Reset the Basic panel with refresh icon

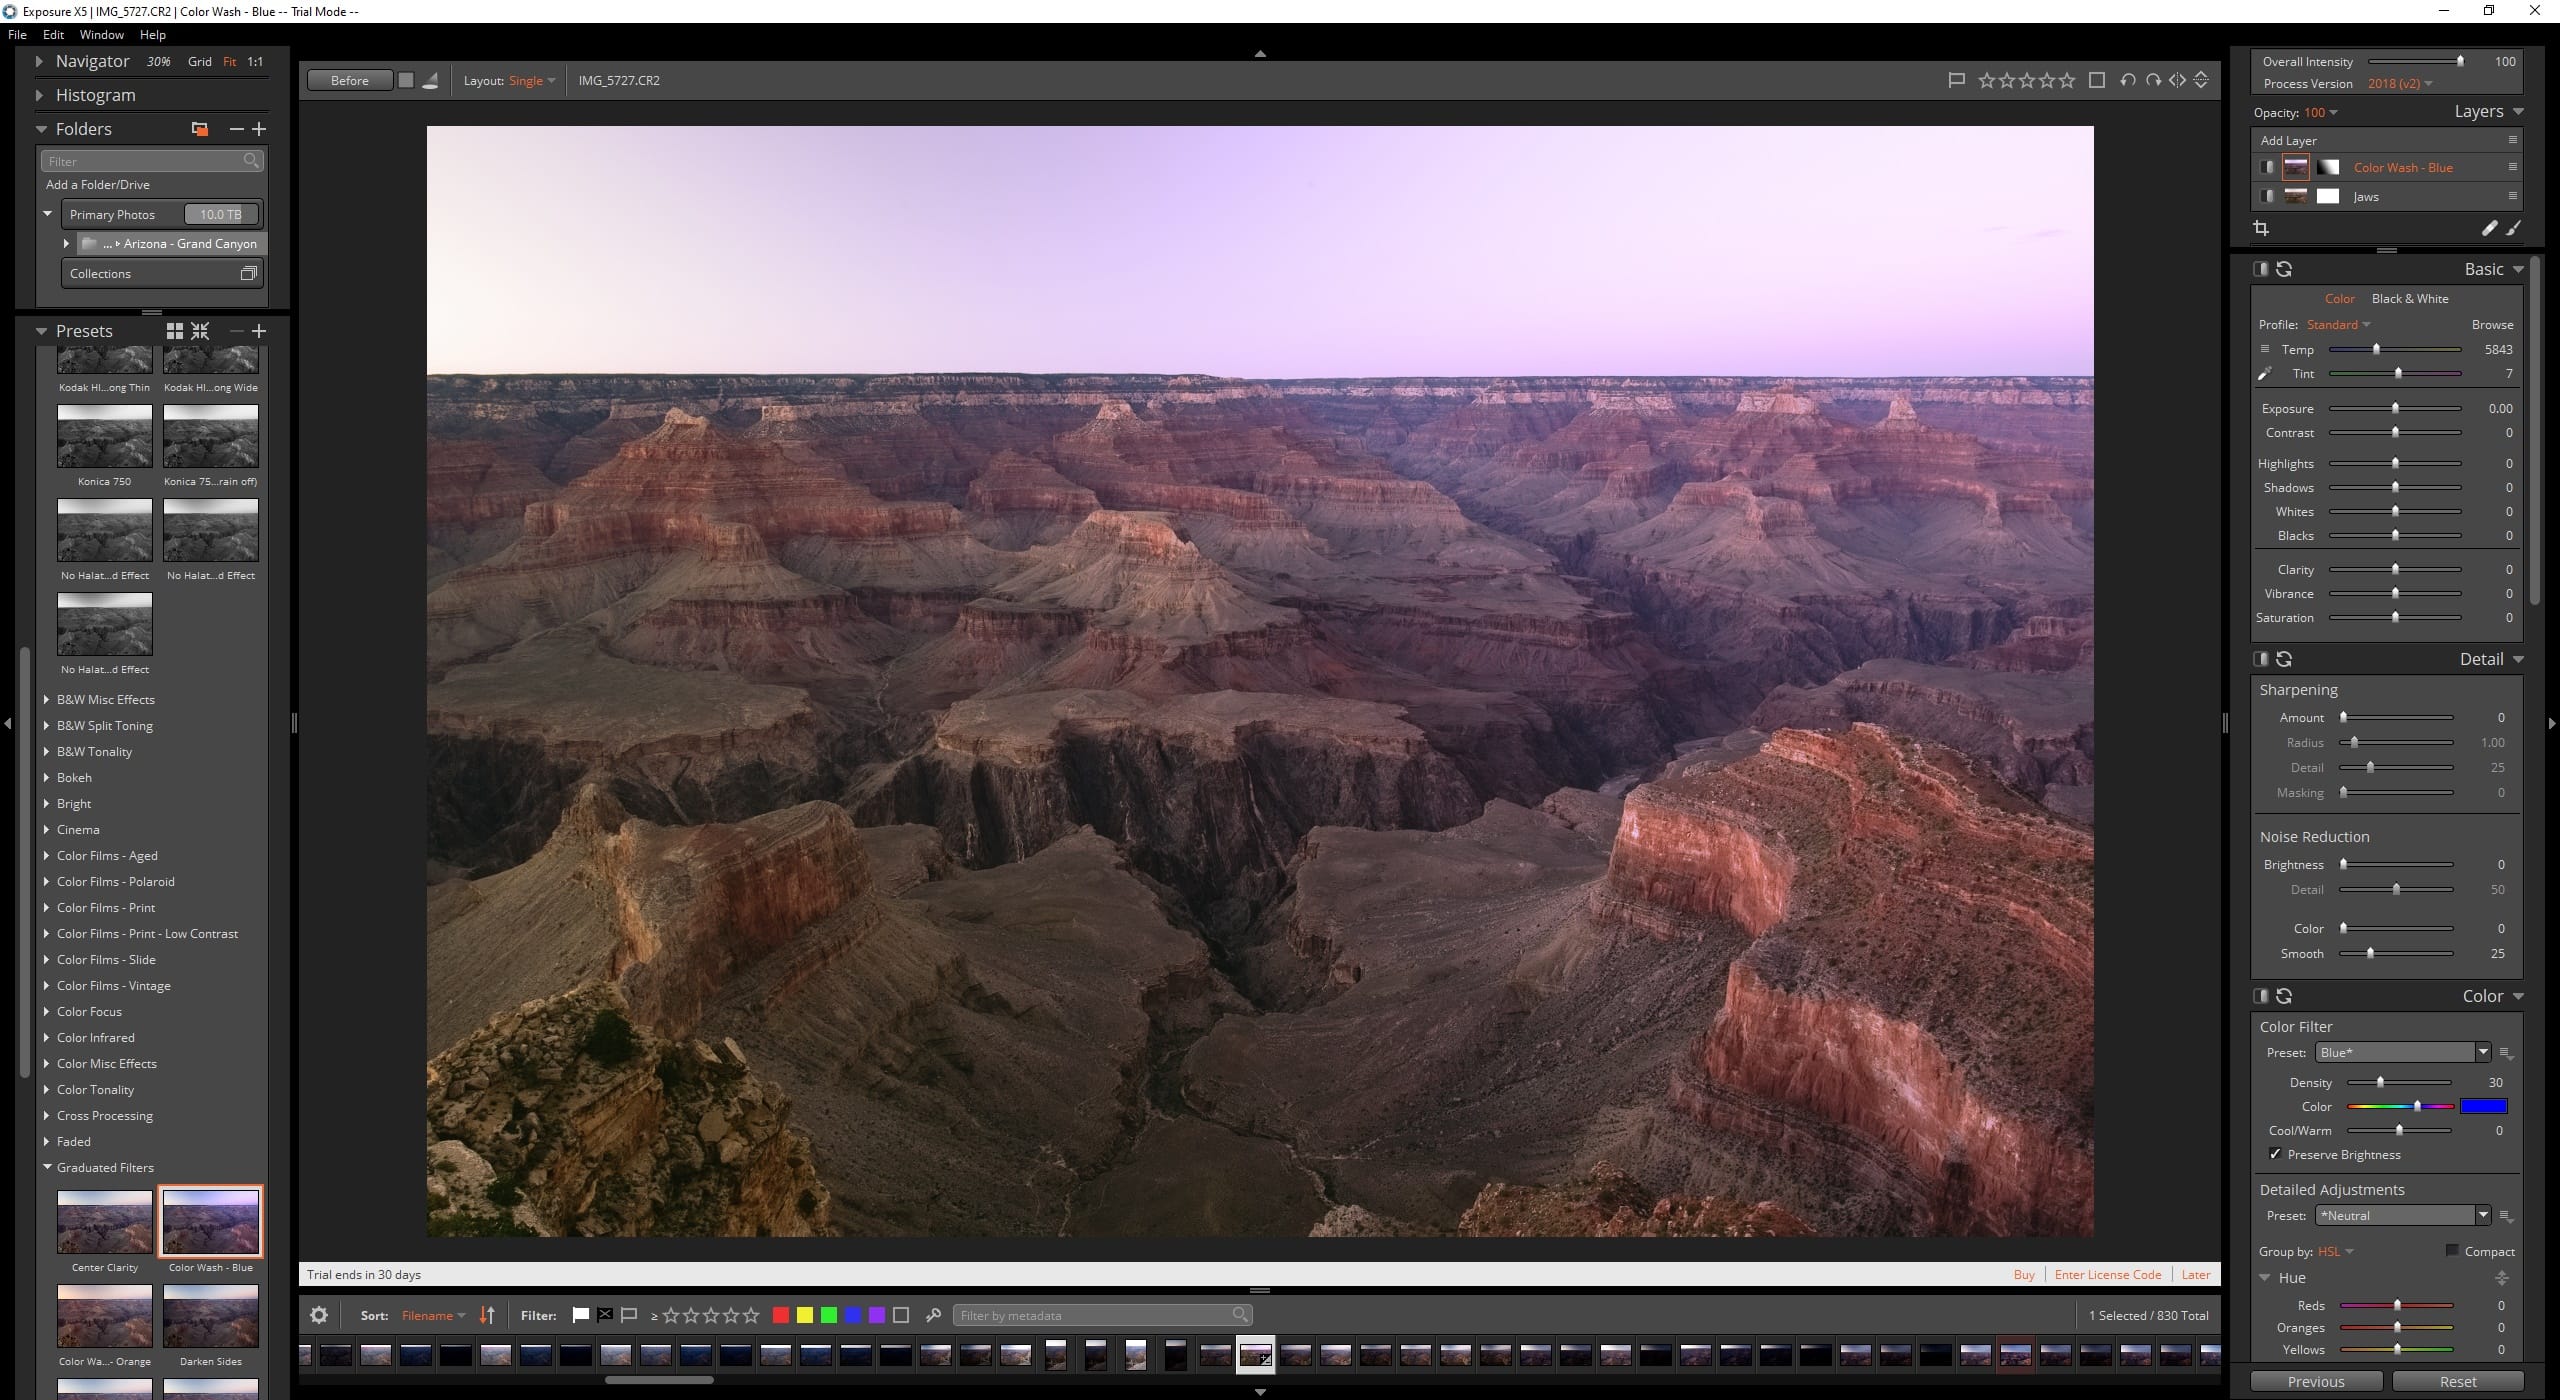tap(2284, 269)
